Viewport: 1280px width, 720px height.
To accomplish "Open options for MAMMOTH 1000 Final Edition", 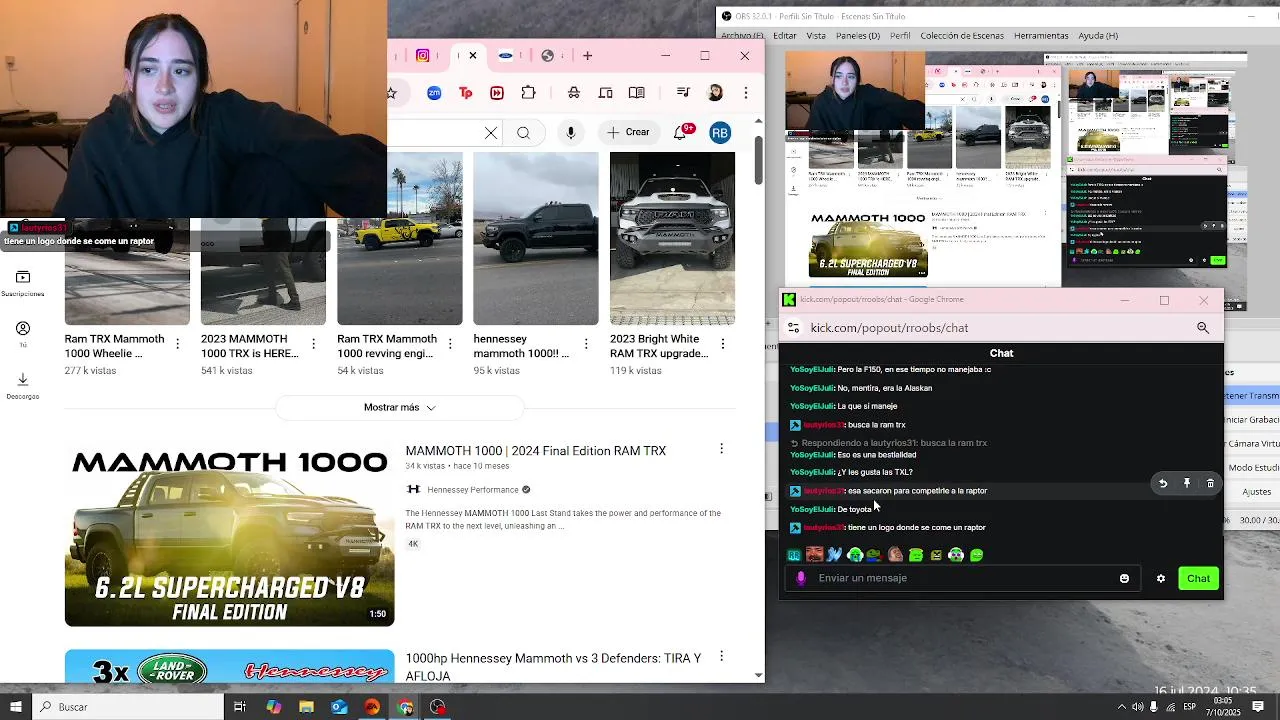I will click(x=721, y=449).
